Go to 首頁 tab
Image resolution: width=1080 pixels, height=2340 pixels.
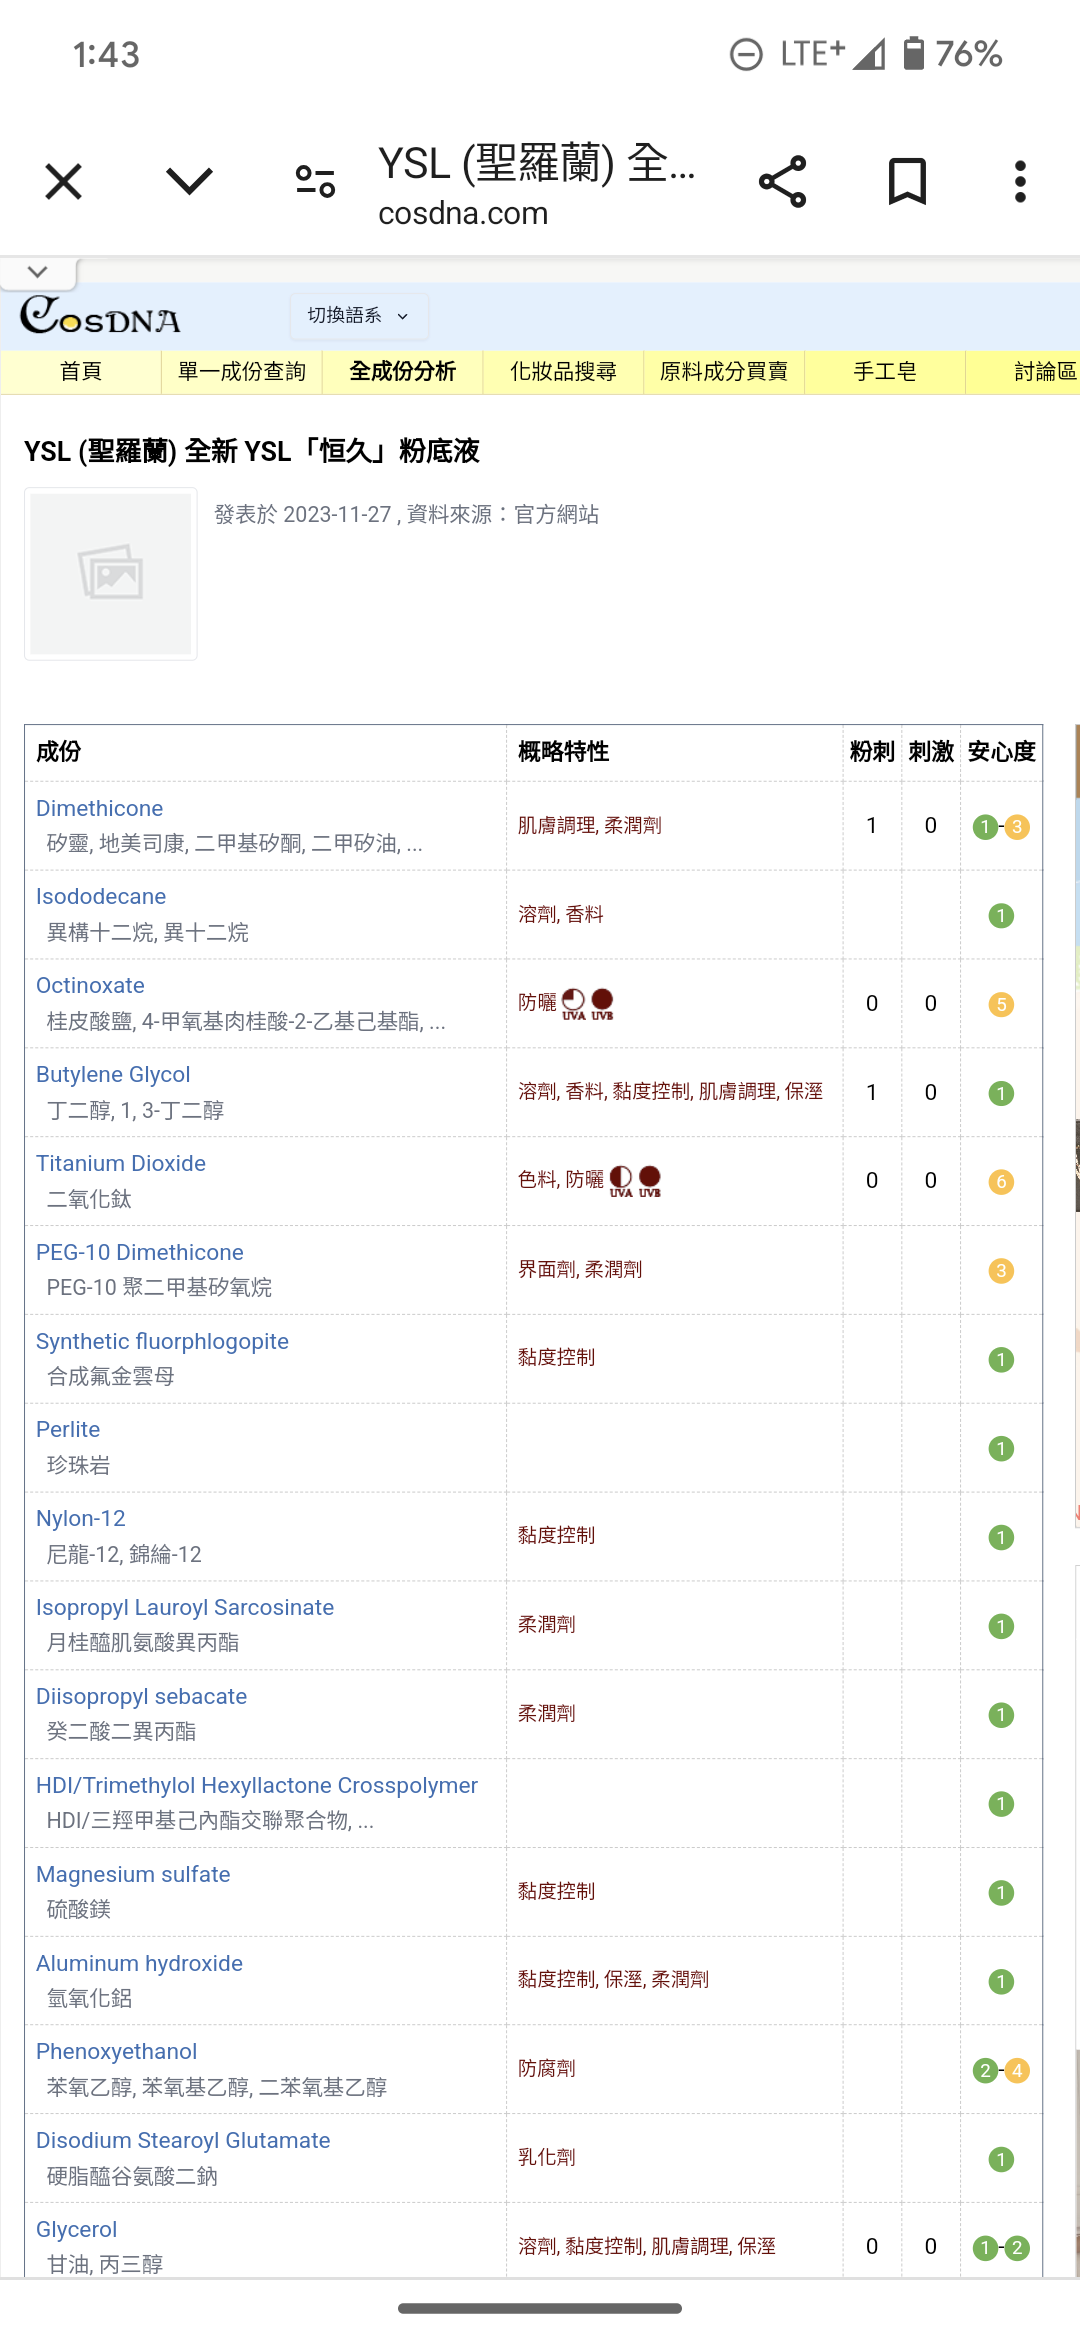click(x=81, y=372)
